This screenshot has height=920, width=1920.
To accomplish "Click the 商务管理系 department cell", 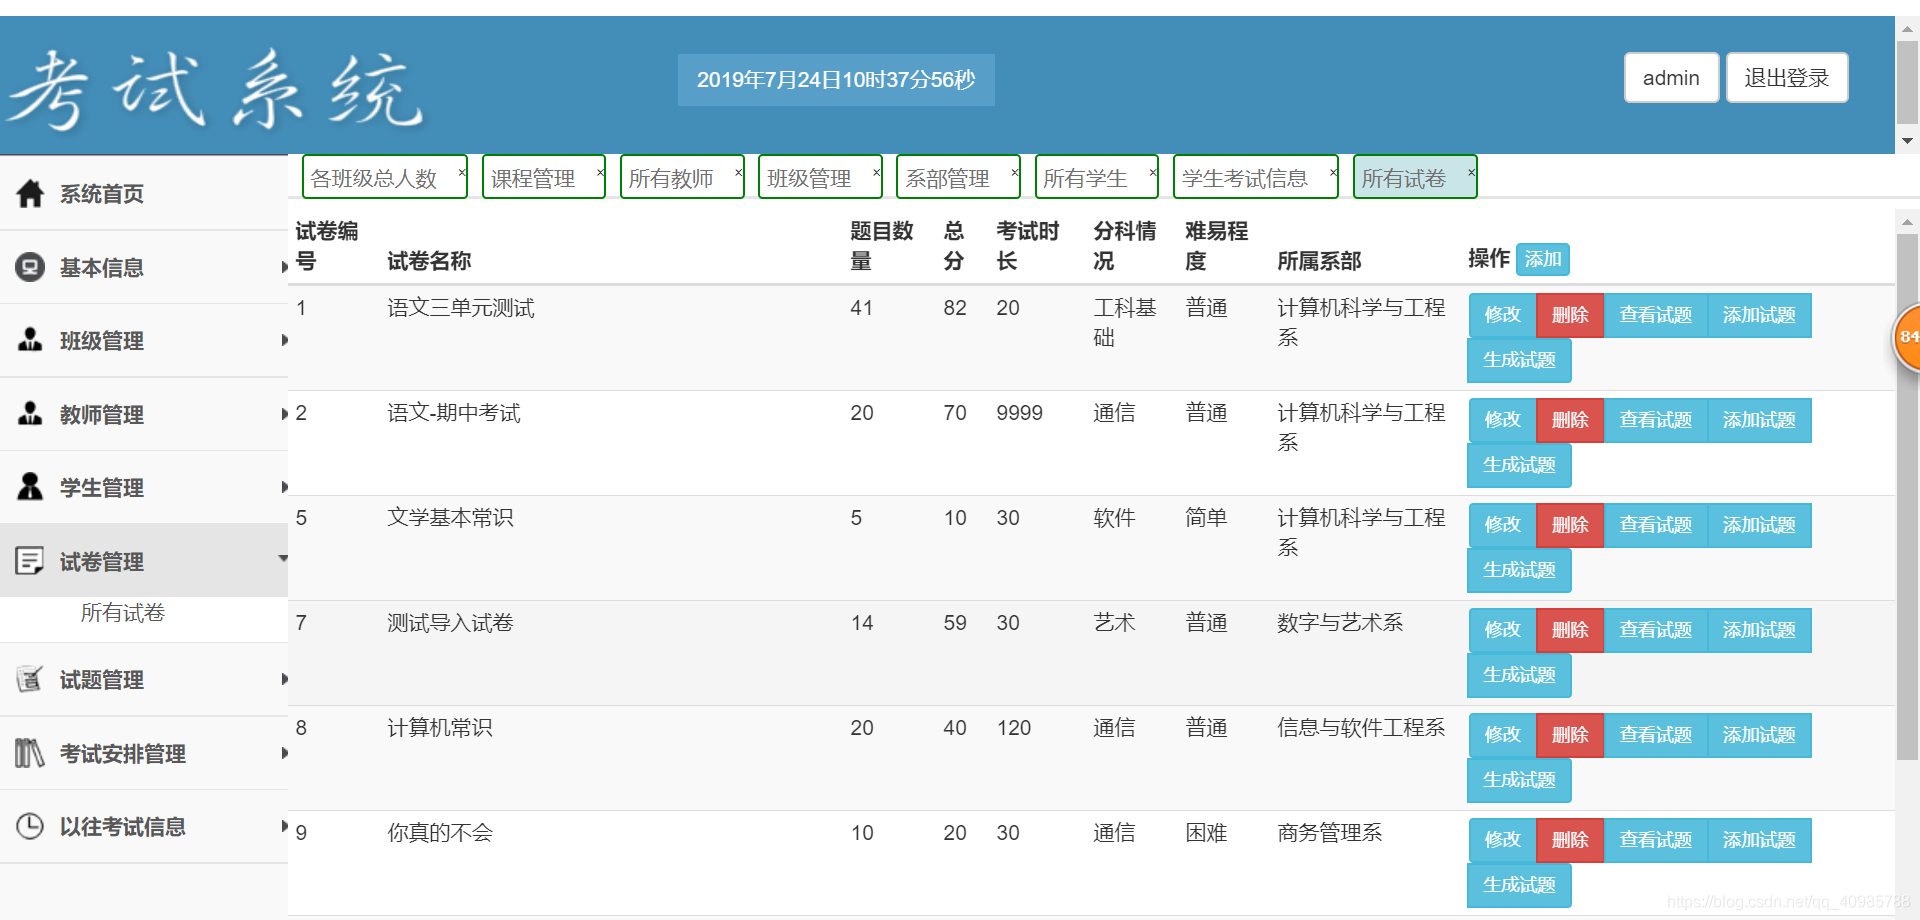I will tap(1330, 833).
